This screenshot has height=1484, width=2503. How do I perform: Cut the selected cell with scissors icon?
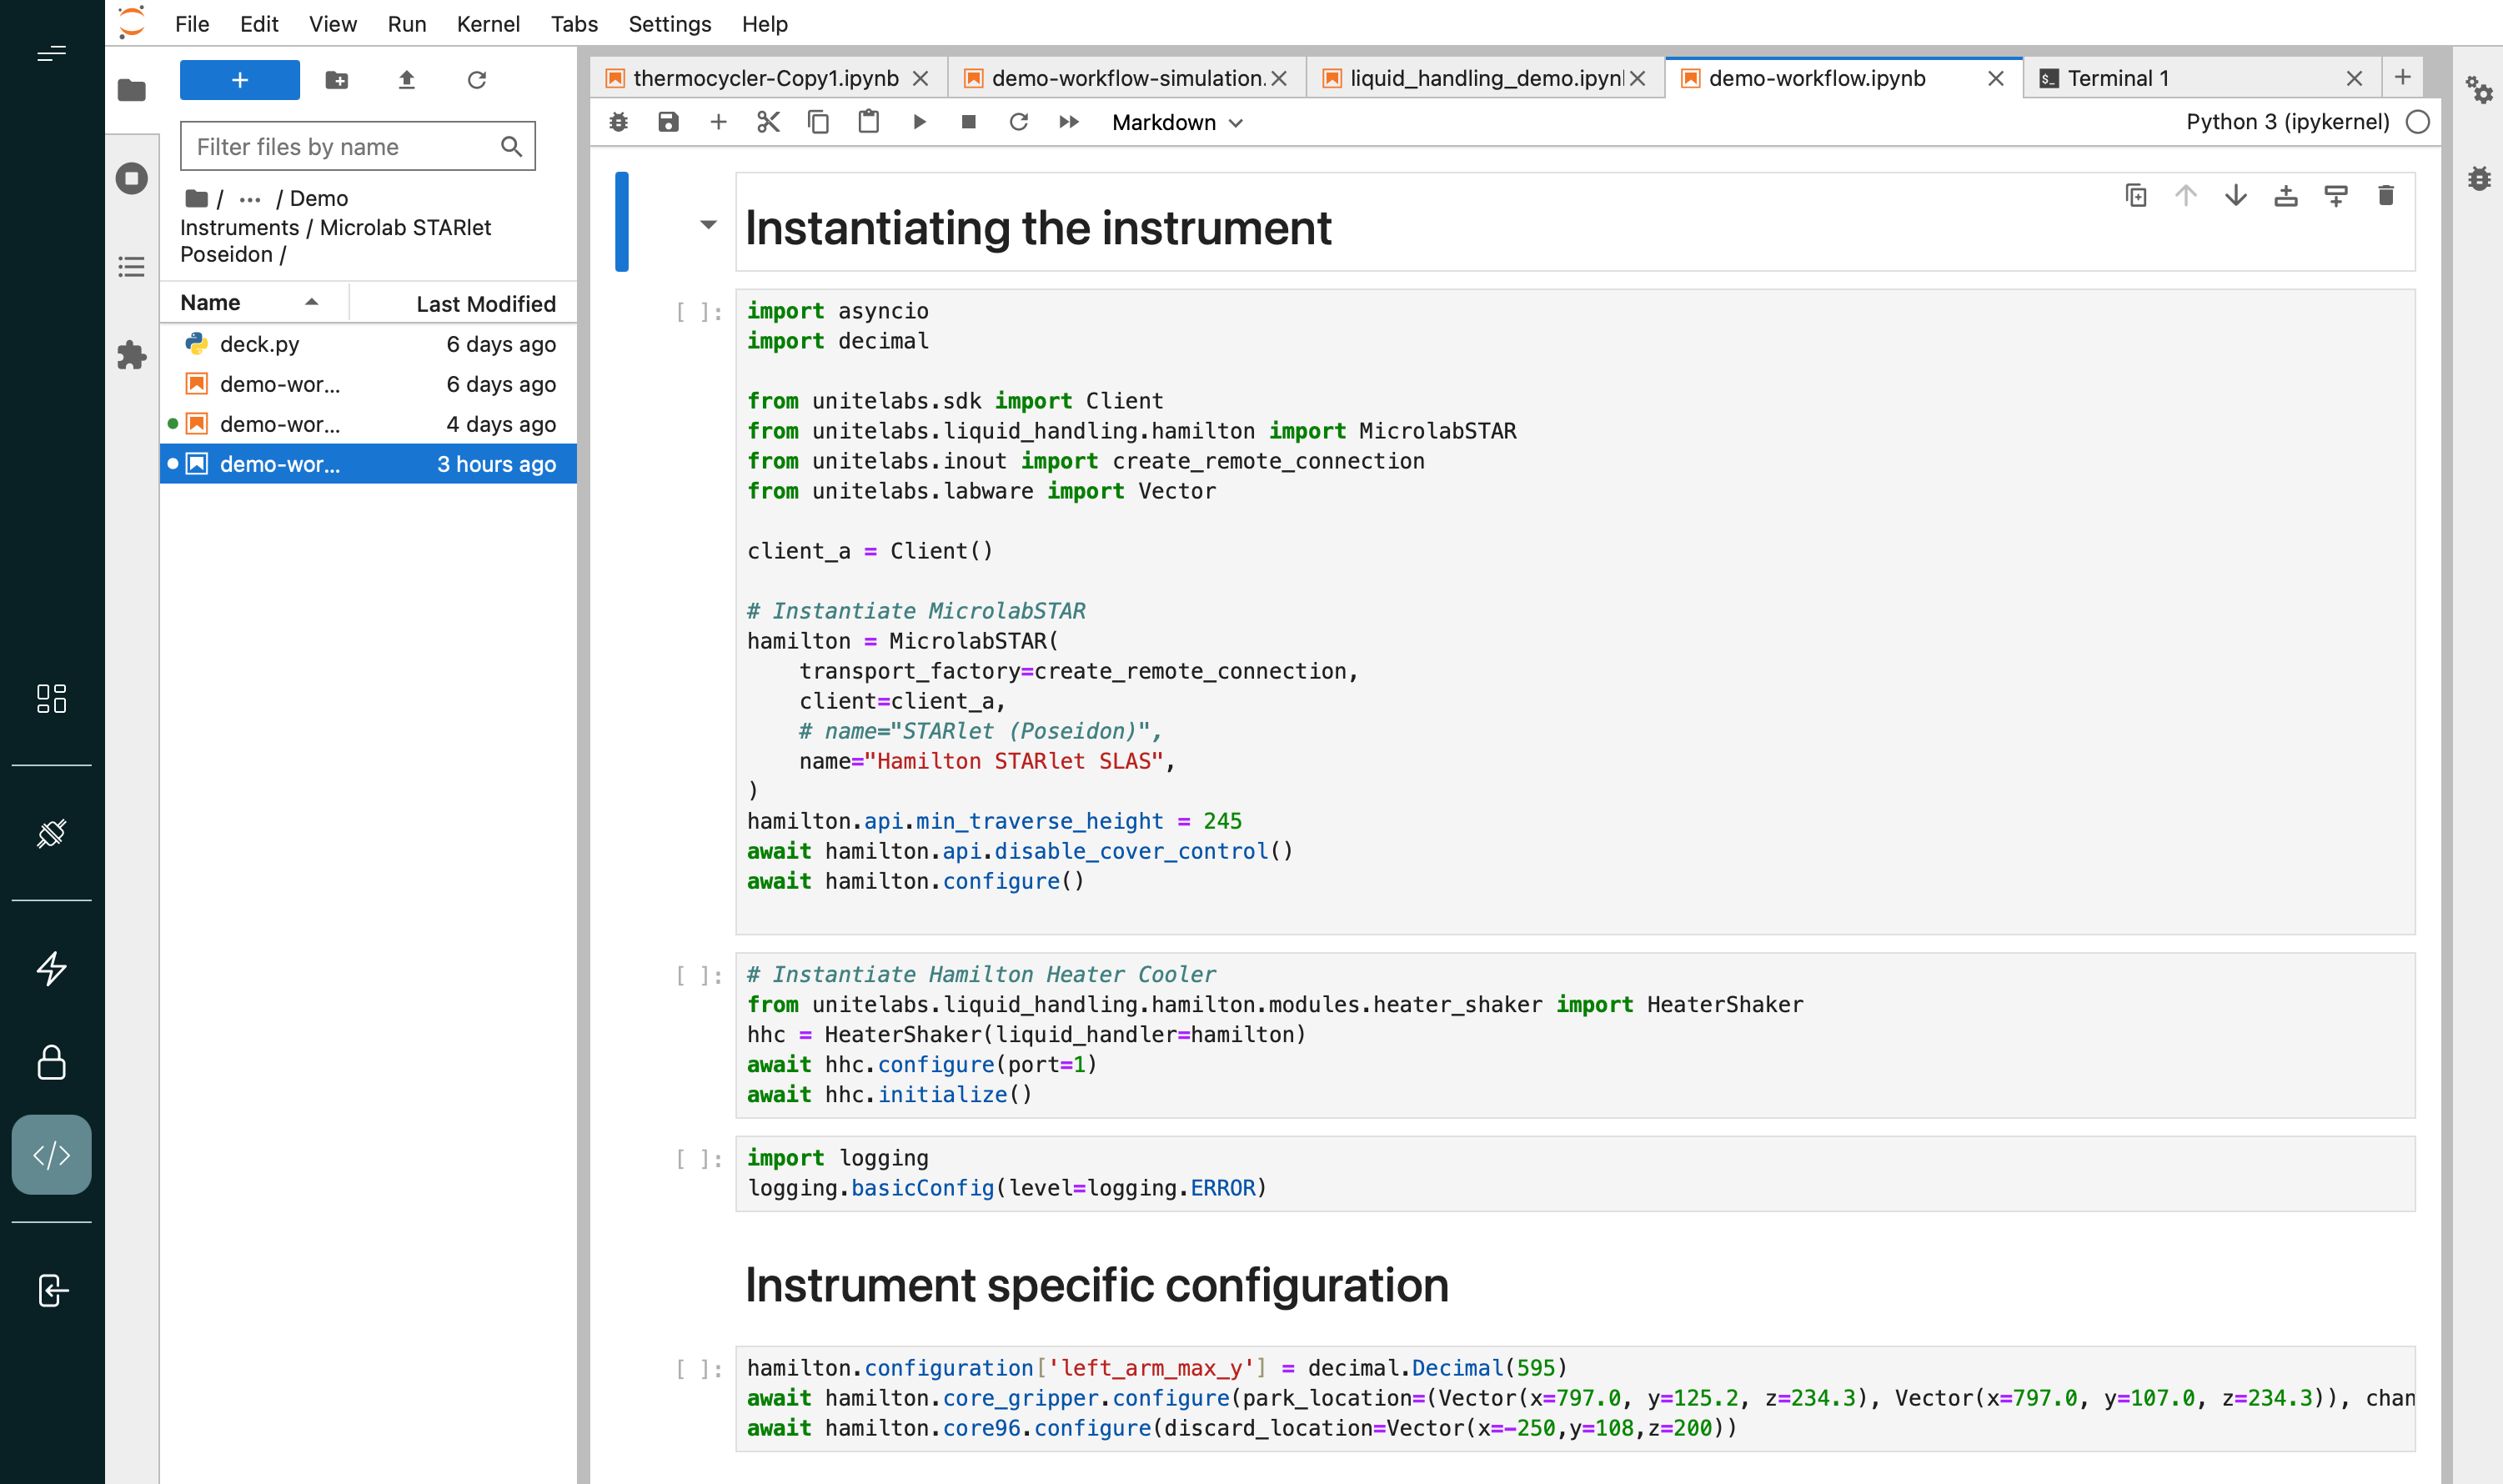[768, 122]
